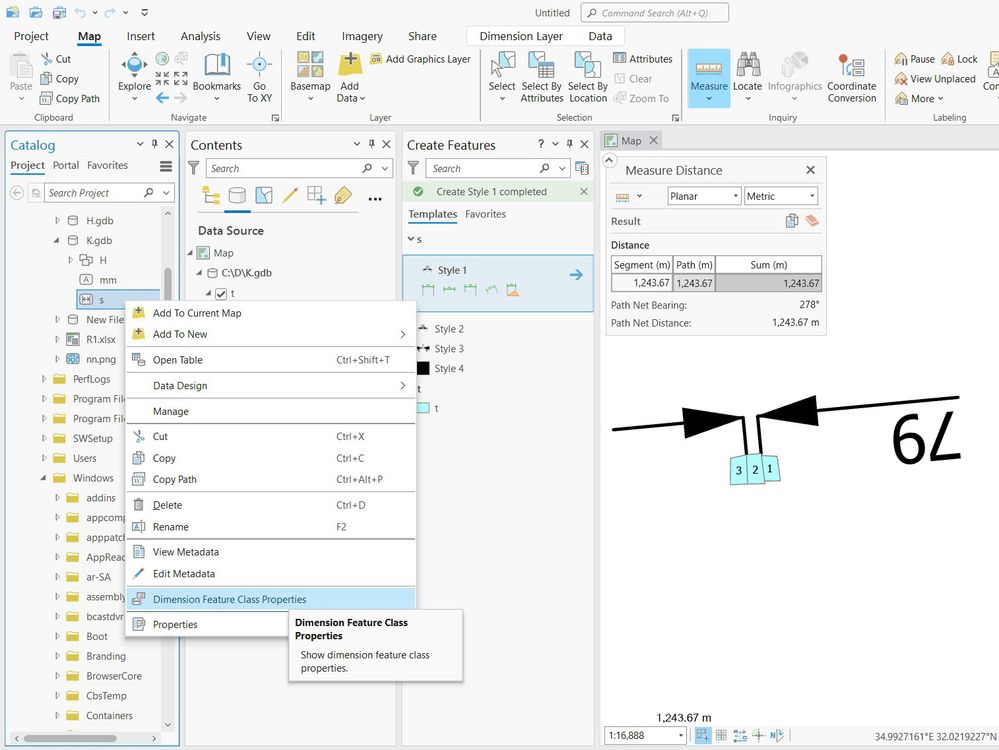Collapse the K.gdb geodatabase
This screenshot has height=750, width=999.
[x=57, y=240]
